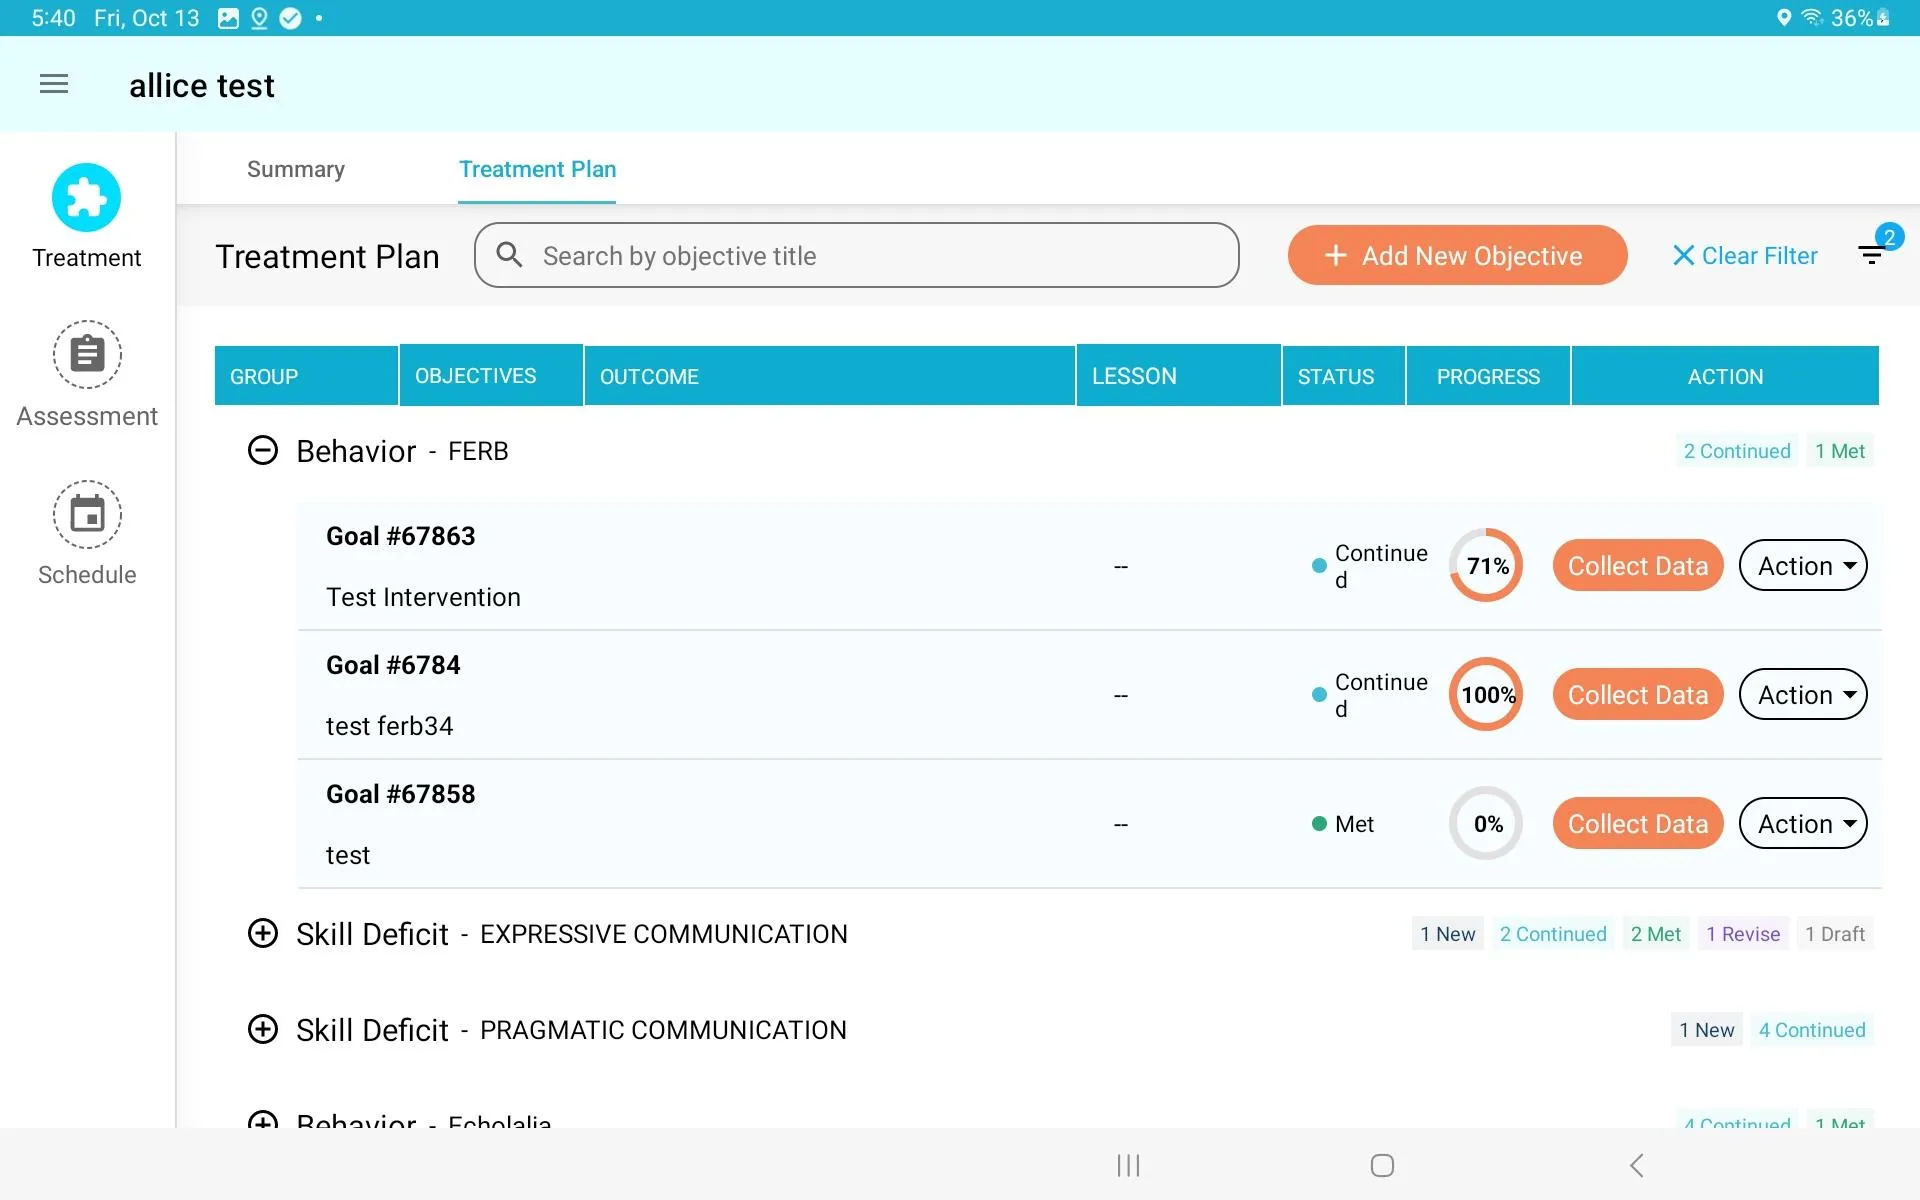Viewport: 1920px width, 1200px height.
Task: Click the STATUS column header
Action: [x=1343, y=376]
